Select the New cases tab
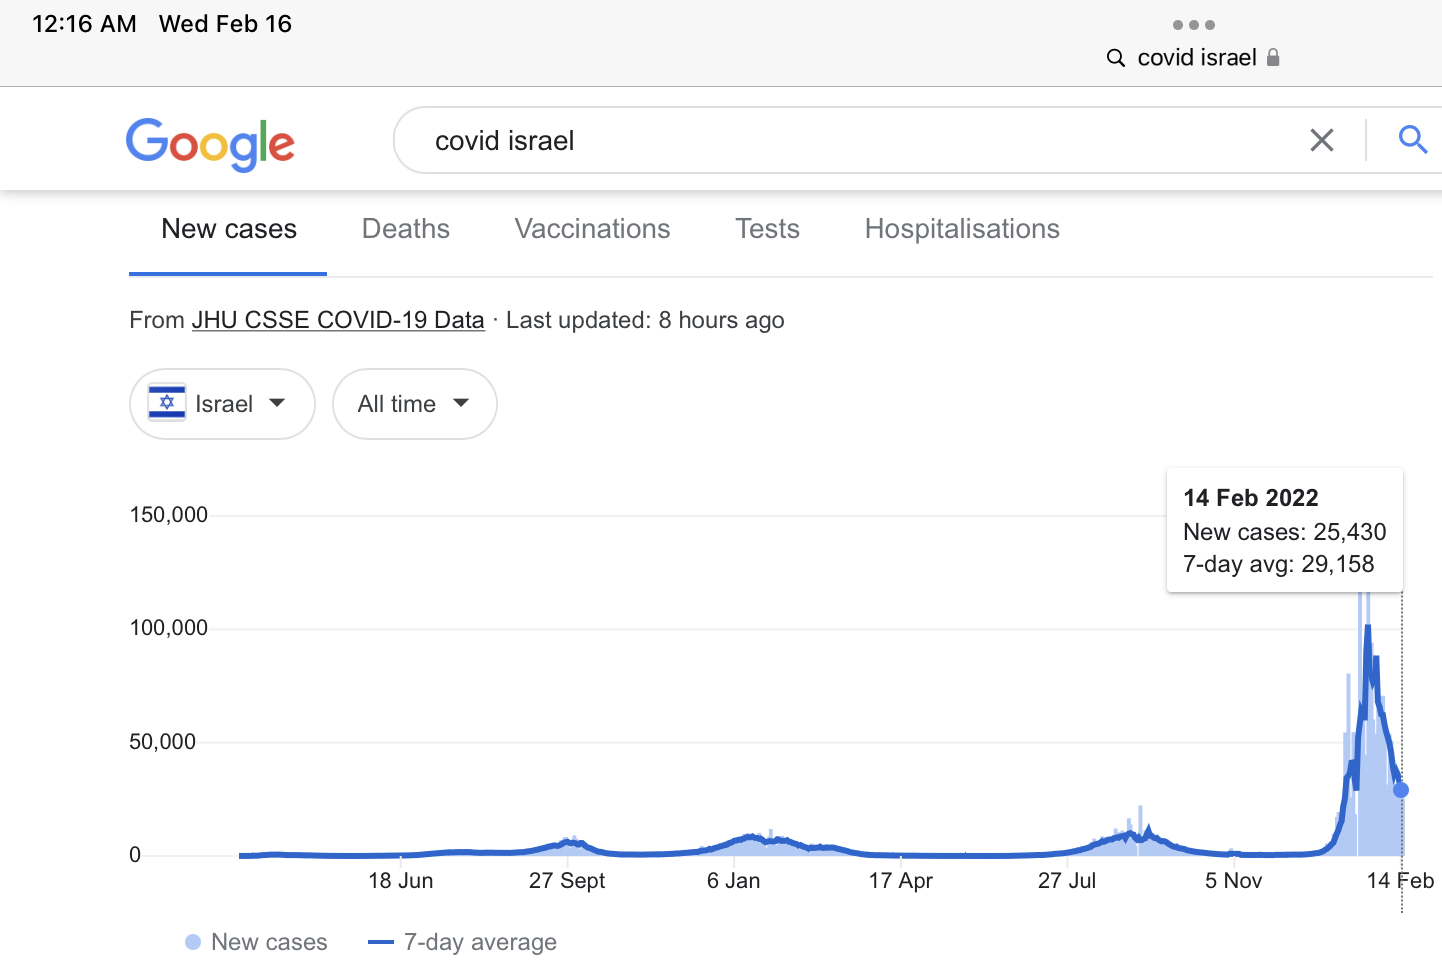 pyautogui.click(x=229, y=229)
